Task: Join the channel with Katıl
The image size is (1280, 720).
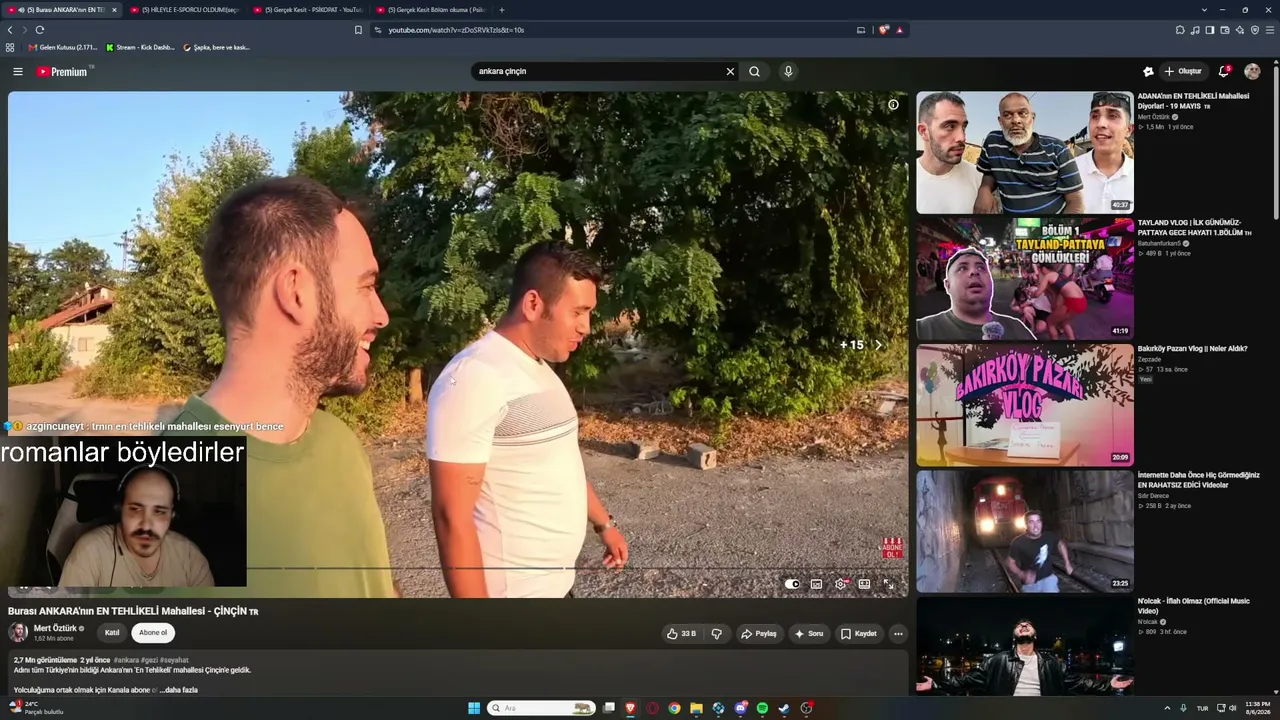Action: pos(112,632)
